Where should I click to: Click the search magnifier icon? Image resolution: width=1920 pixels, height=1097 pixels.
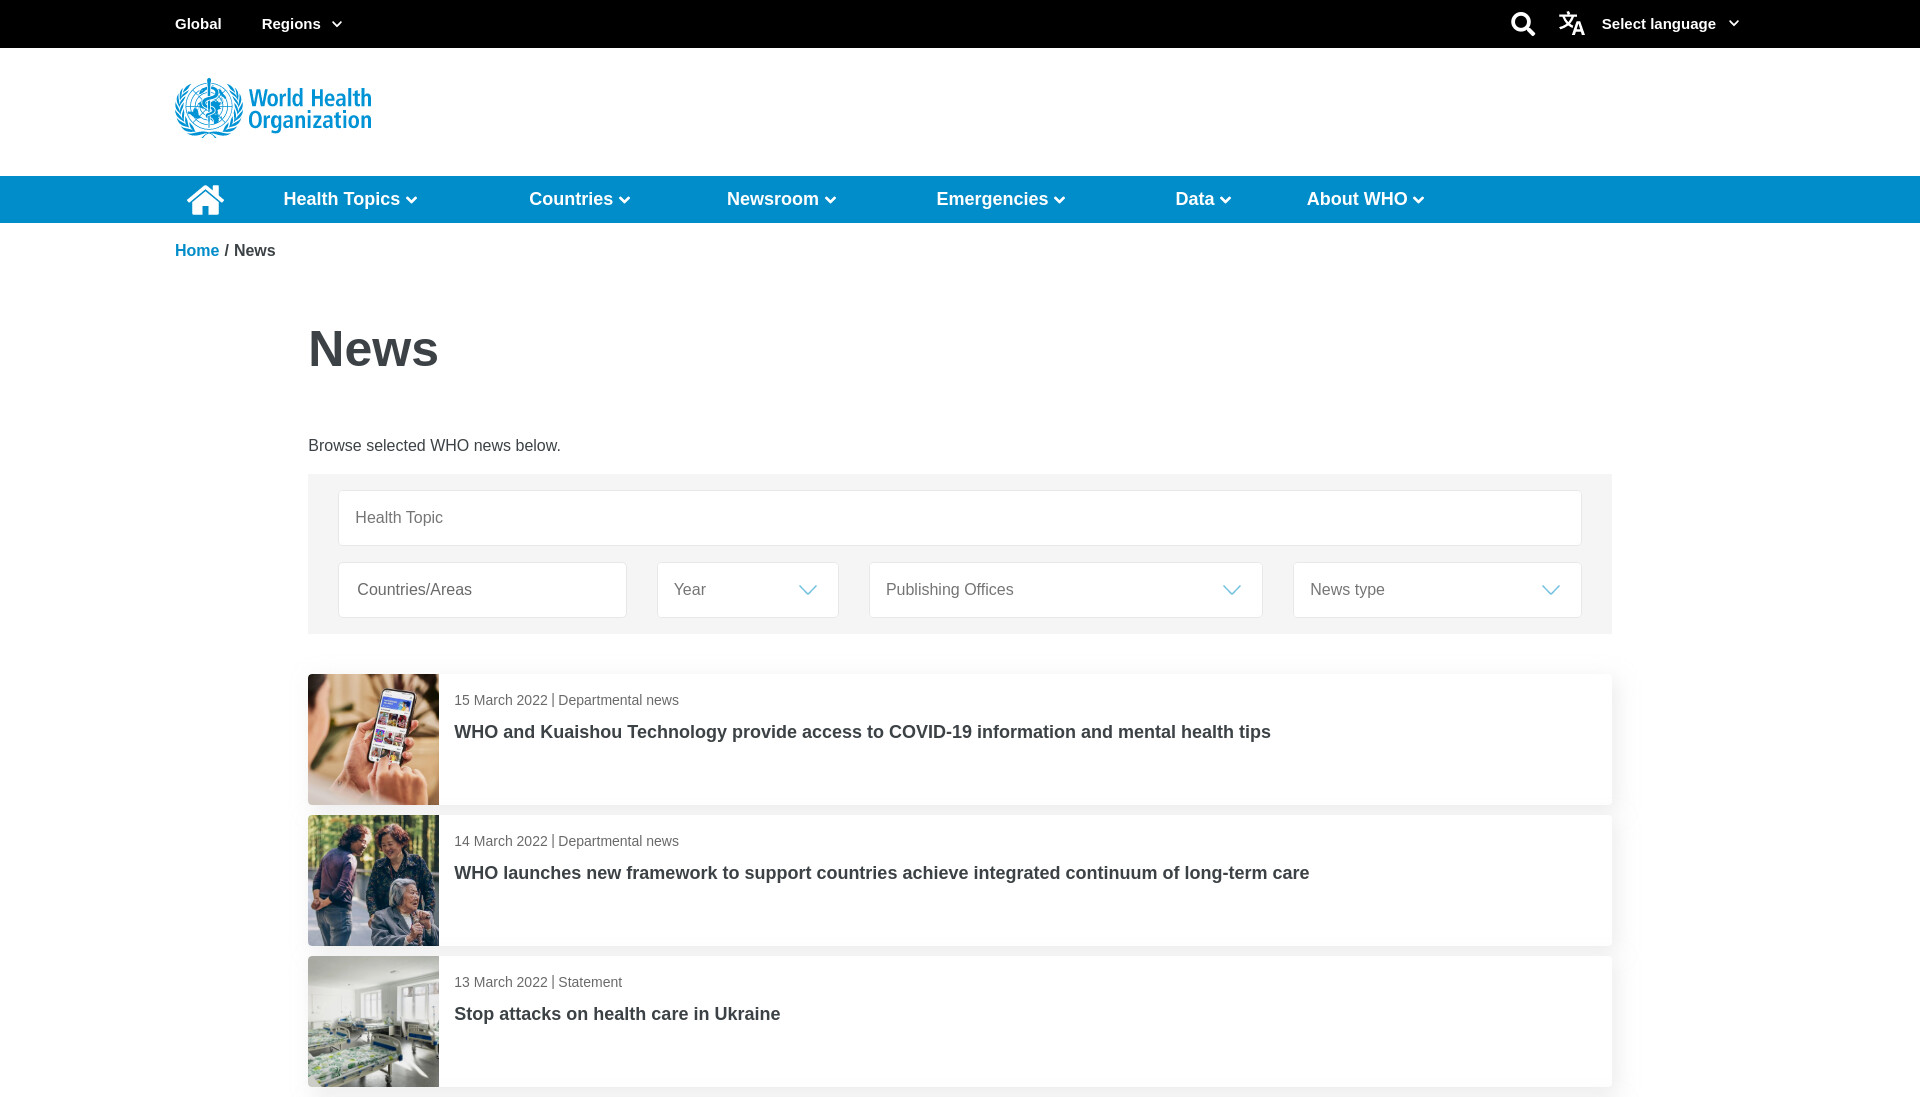(x=1522, y=24)
